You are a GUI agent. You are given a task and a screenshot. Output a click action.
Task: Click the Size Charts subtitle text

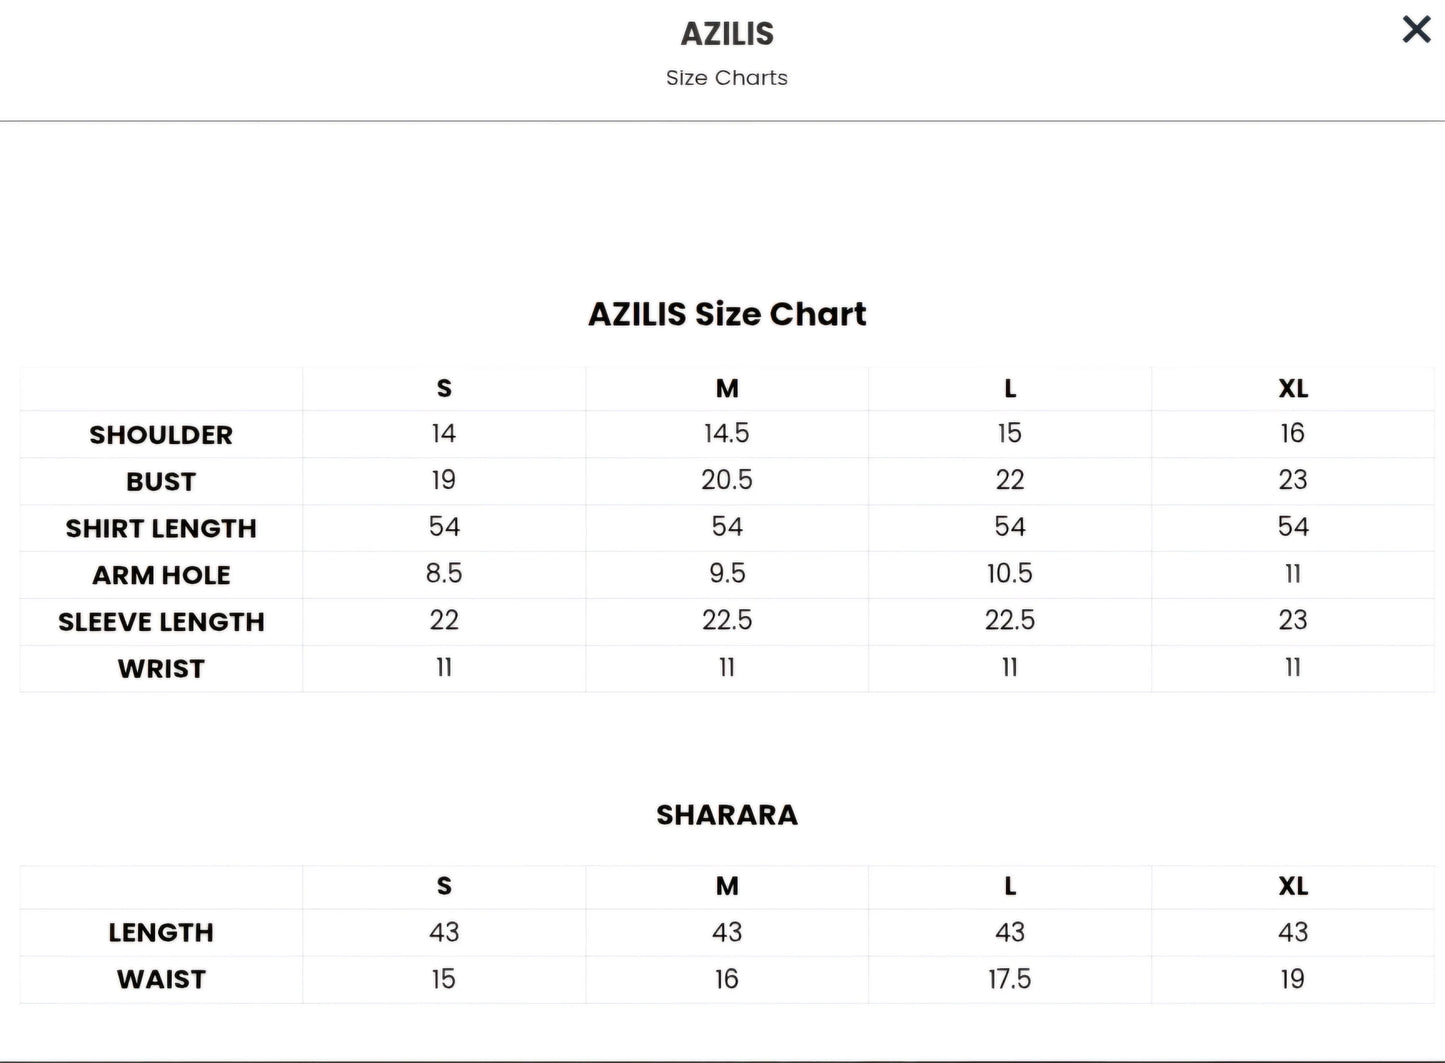727,78
